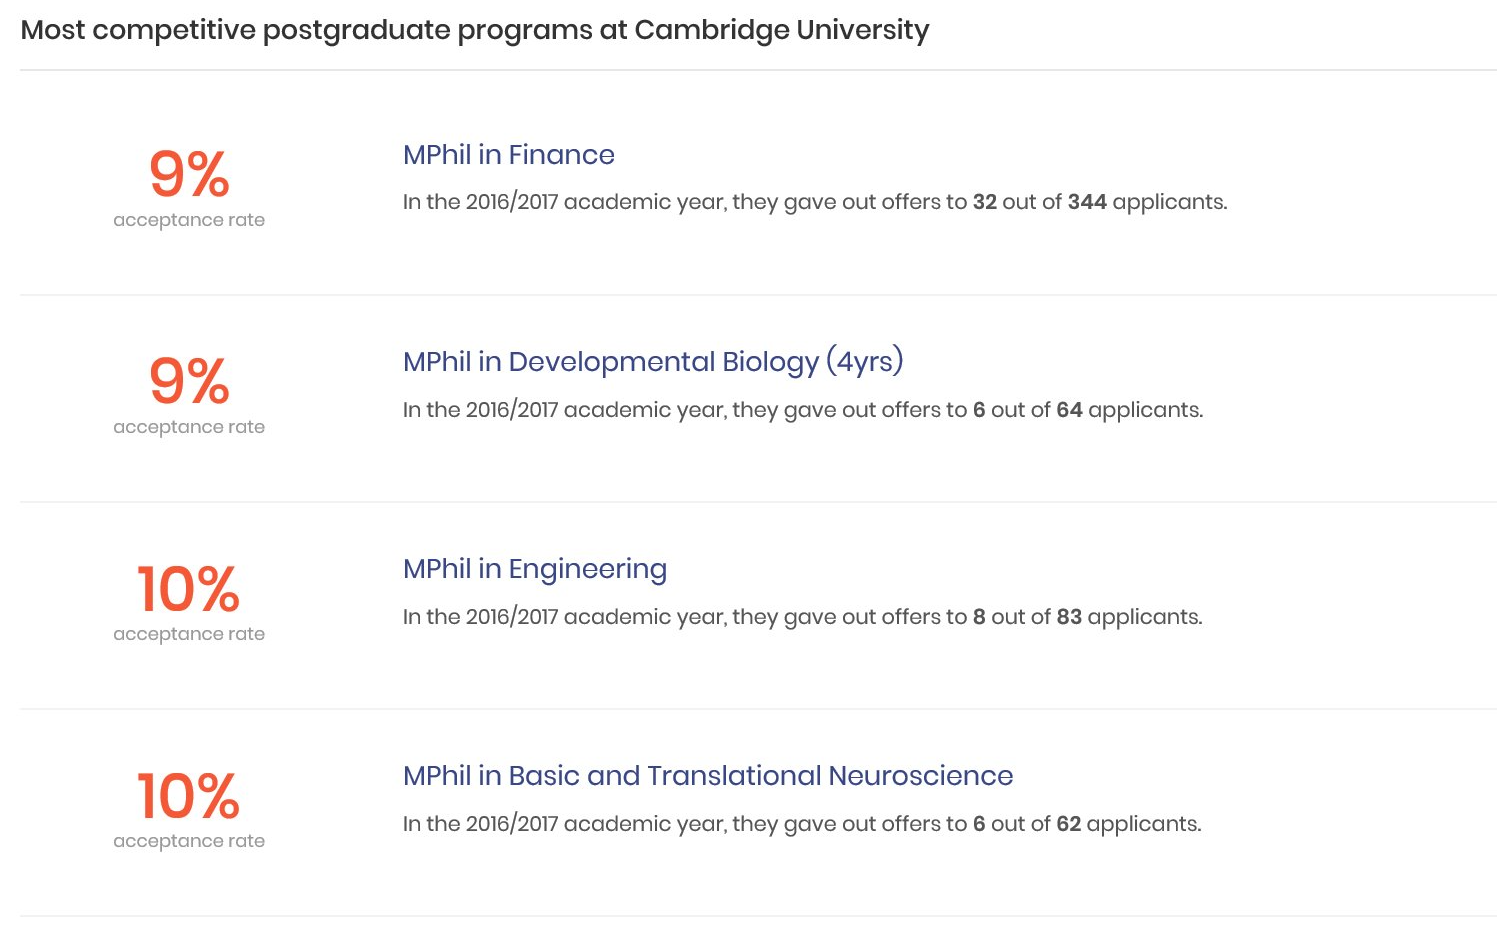Image resolution: width=1497 pixels, height=925 pixels.
Task: Click the Developmental Biology description with 64 applicants
Action: tap(803, 410)
